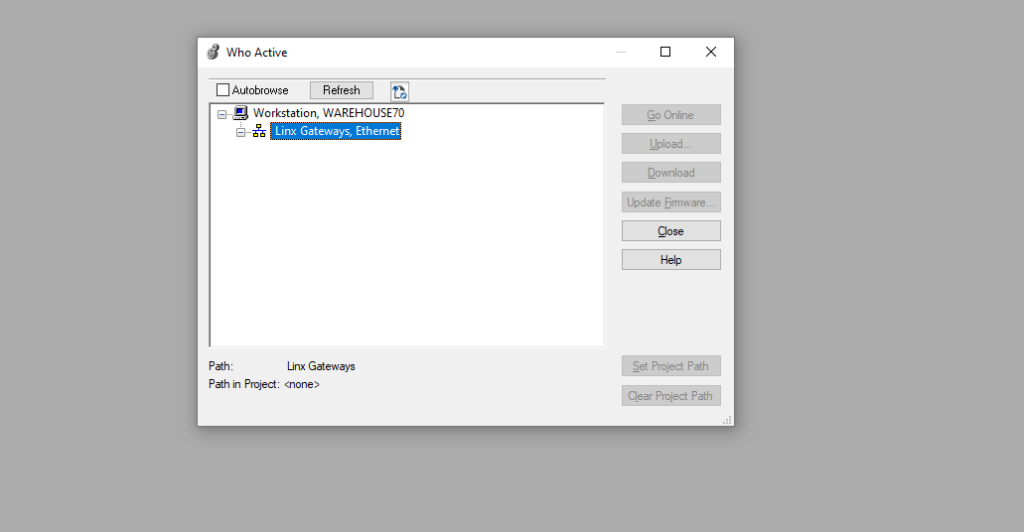The image size is (1024, 532).
Task: Click the Set Project Path button
Action: pyautogui.click(x=670, y=366)
